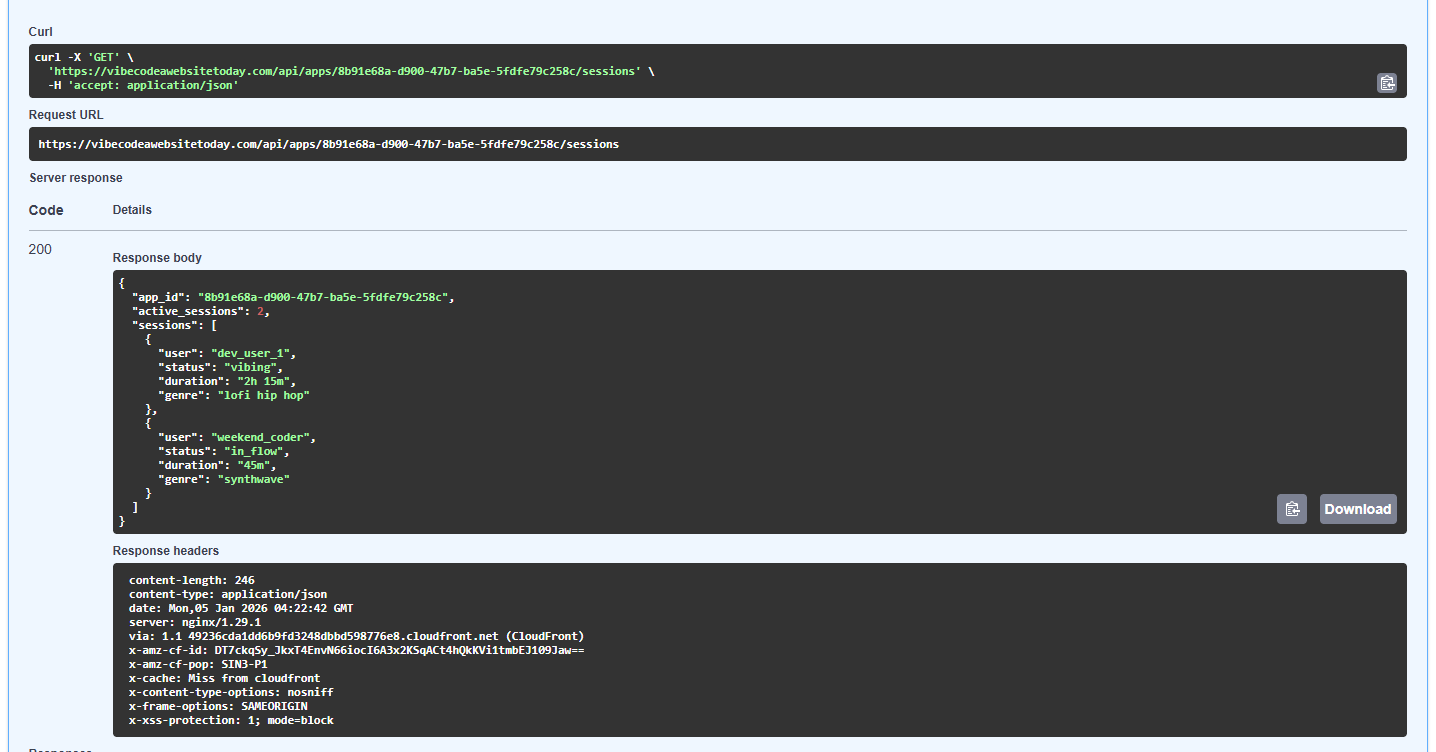Click the accept header line in curl block
Screen dimensions: 1436x752
143,85
